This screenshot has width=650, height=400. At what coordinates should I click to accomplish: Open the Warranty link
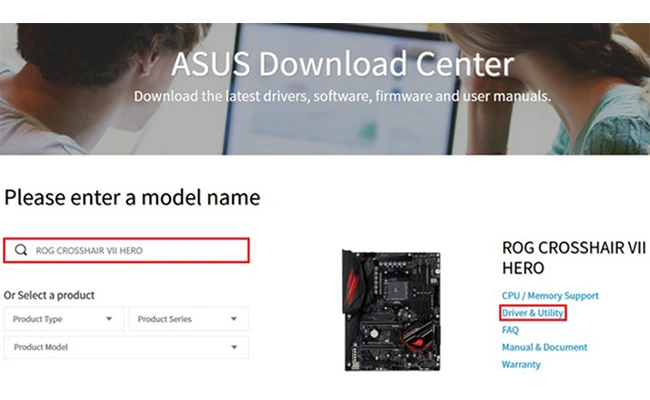point(521,364)
